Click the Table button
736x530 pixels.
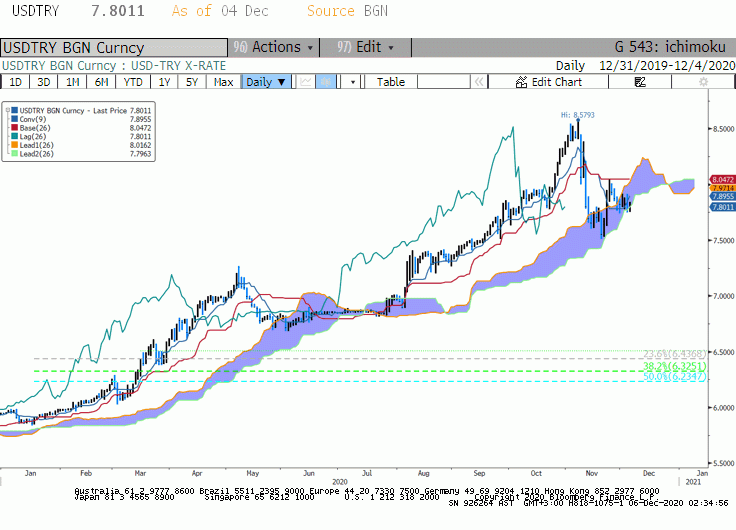pyautogui.click(x=391, y=82)
